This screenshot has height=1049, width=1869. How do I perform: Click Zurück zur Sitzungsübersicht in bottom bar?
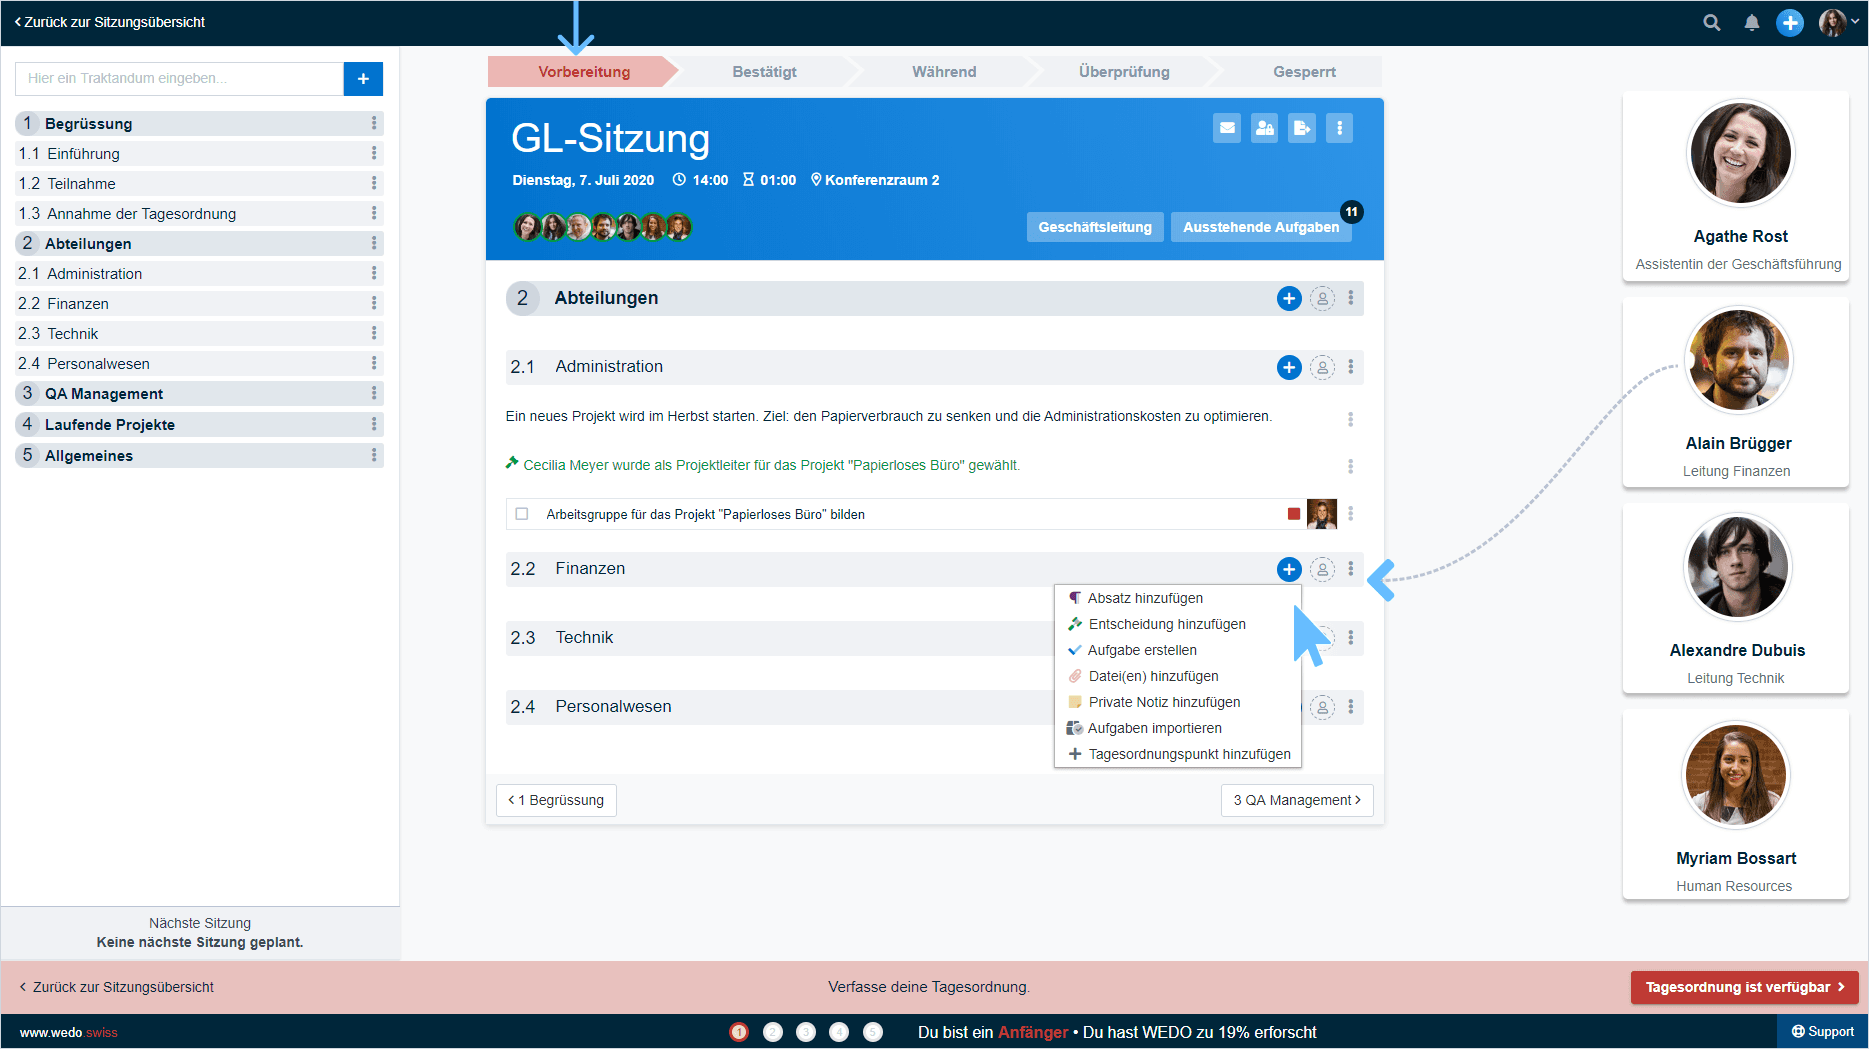point(116,987)
